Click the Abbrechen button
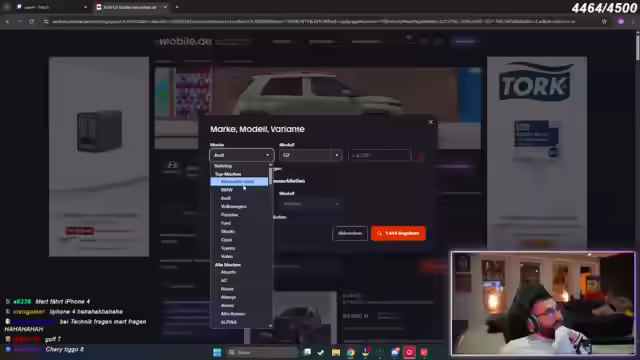 (350, 233)
